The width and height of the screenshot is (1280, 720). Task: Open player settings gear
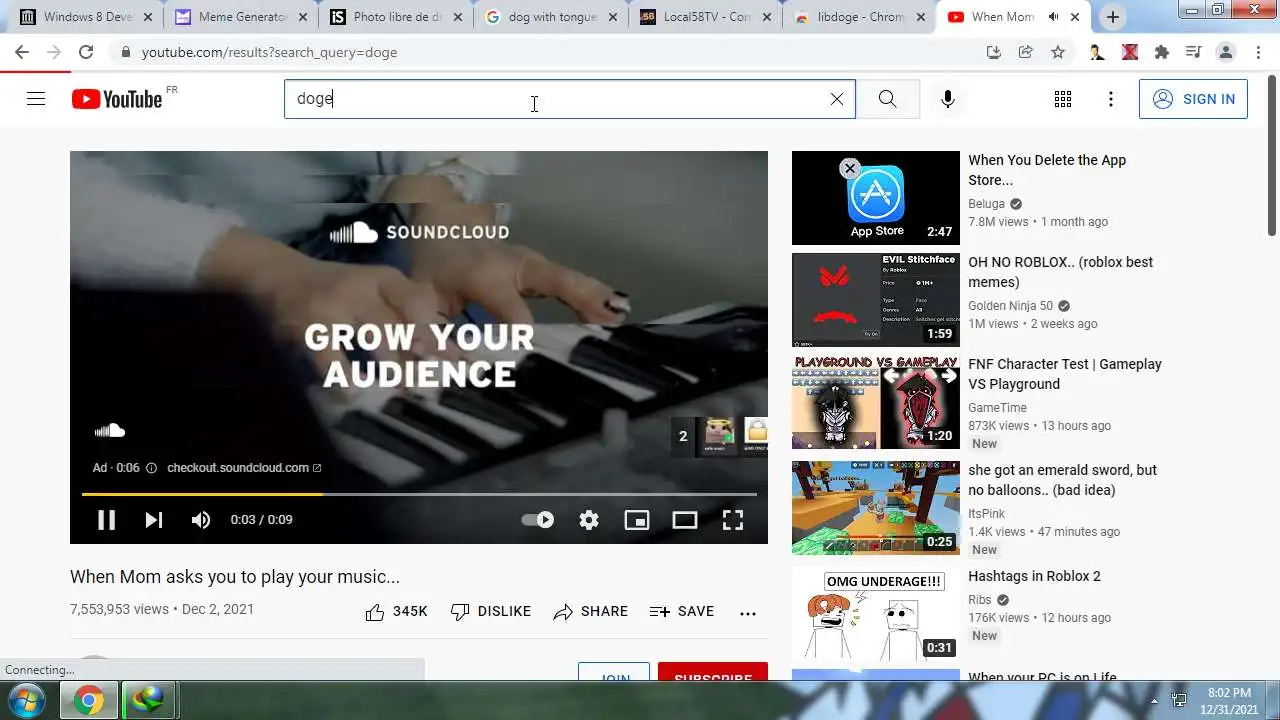589,520
